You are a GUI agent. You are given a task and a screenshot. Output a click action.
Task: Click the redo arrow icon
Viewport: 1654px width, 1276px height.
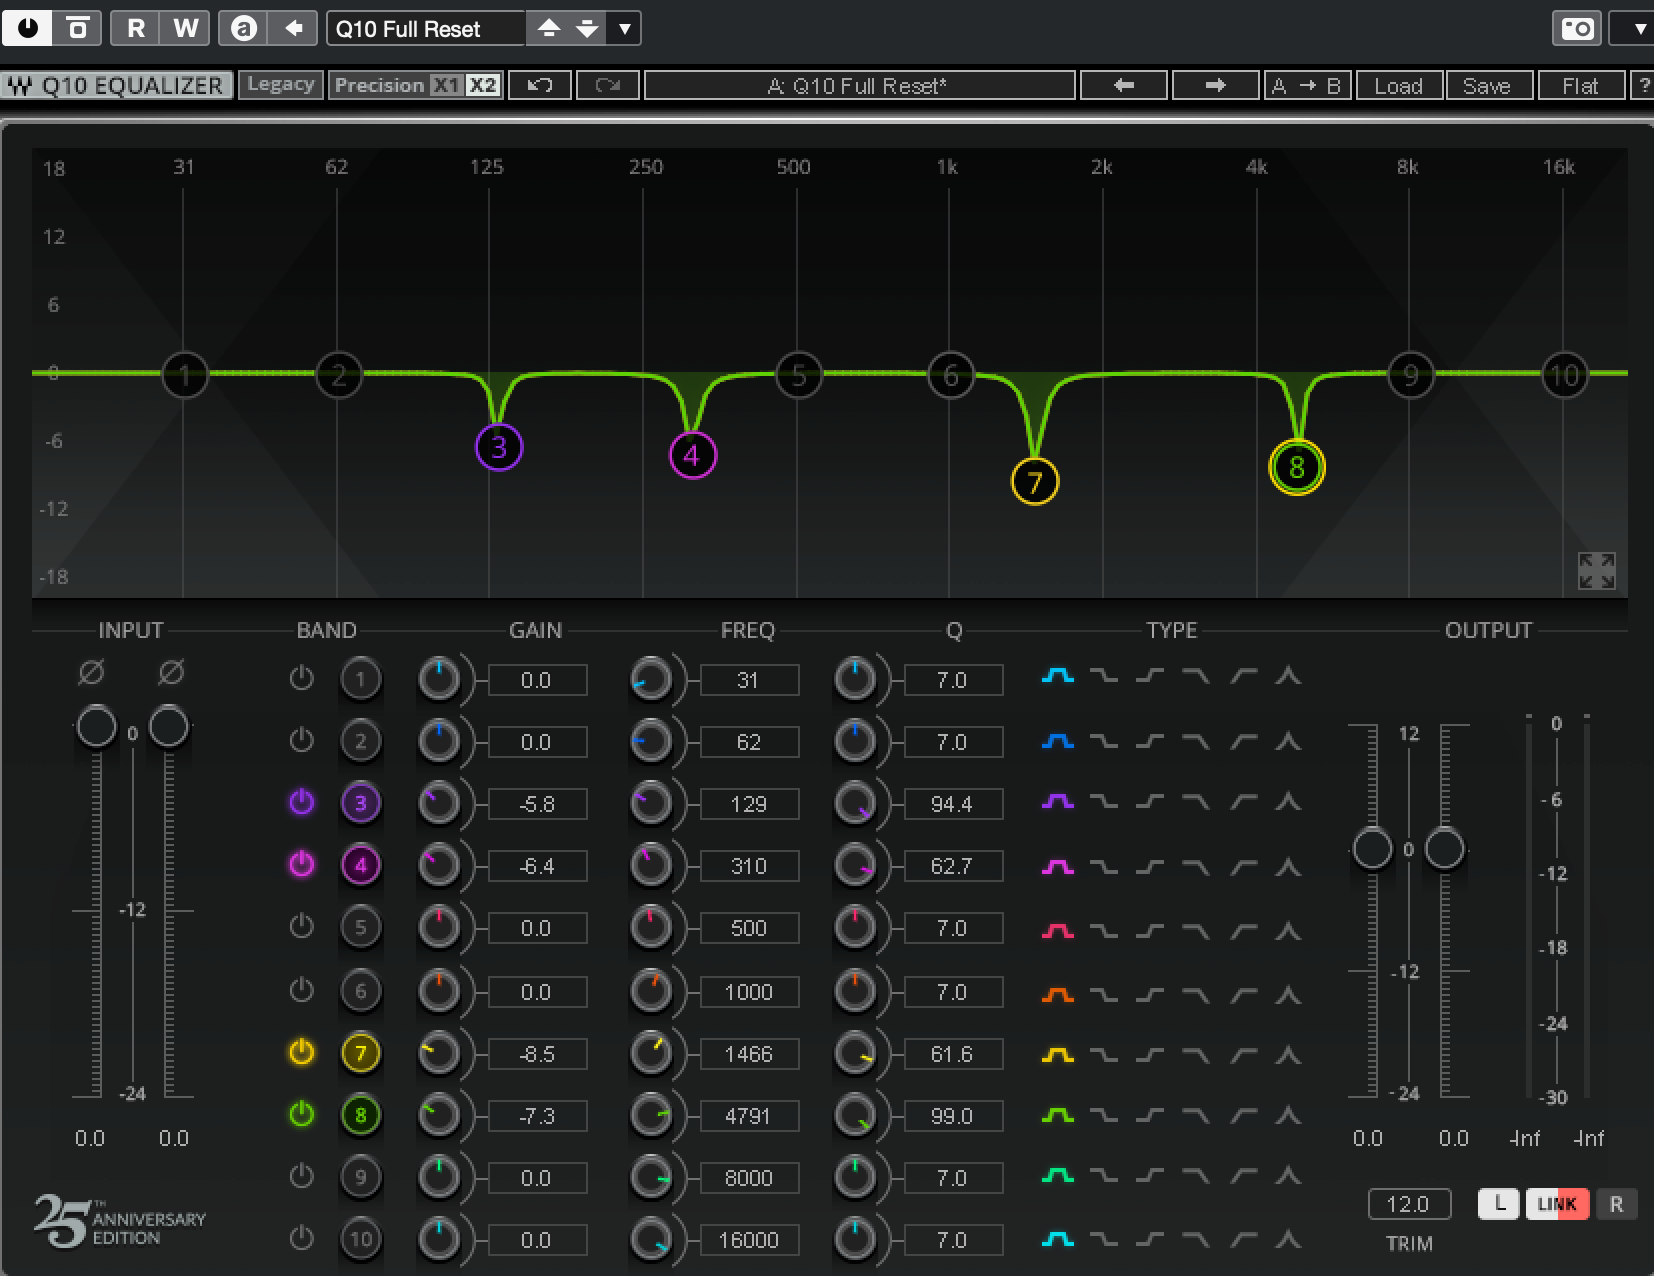pyautogui.click(x=608, y=85)
